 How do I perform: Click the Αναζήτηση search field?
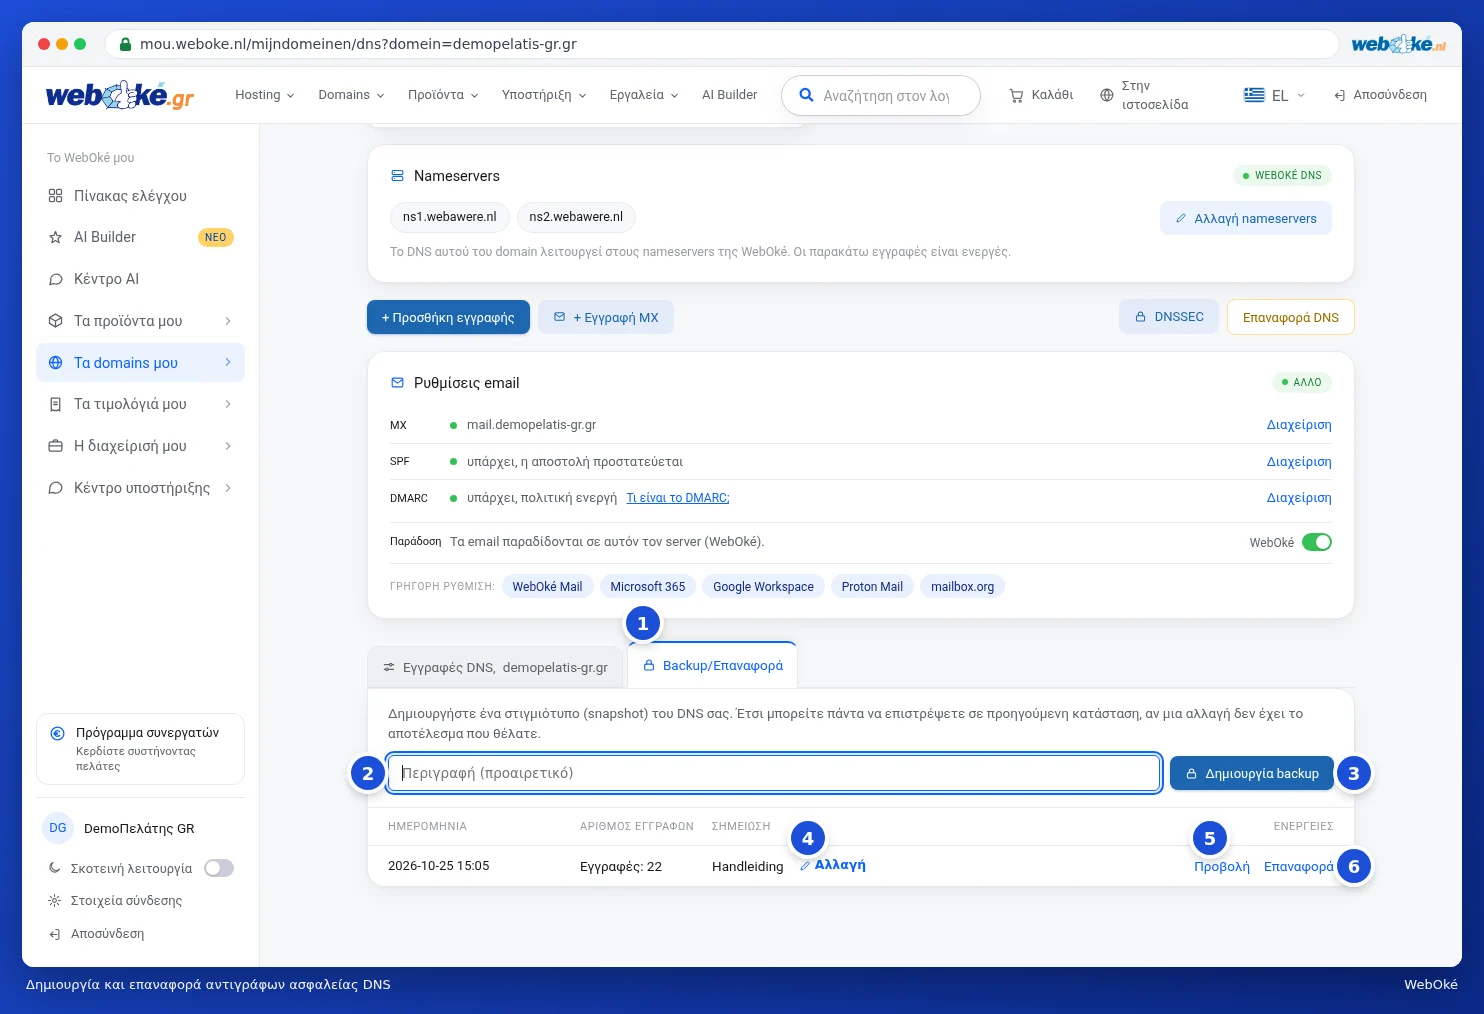(881, 96)
